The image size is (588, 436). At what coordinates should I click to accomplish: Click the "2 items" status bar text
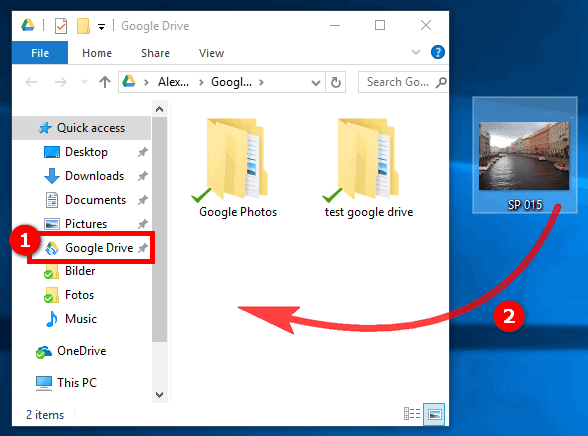pos(45,415)
